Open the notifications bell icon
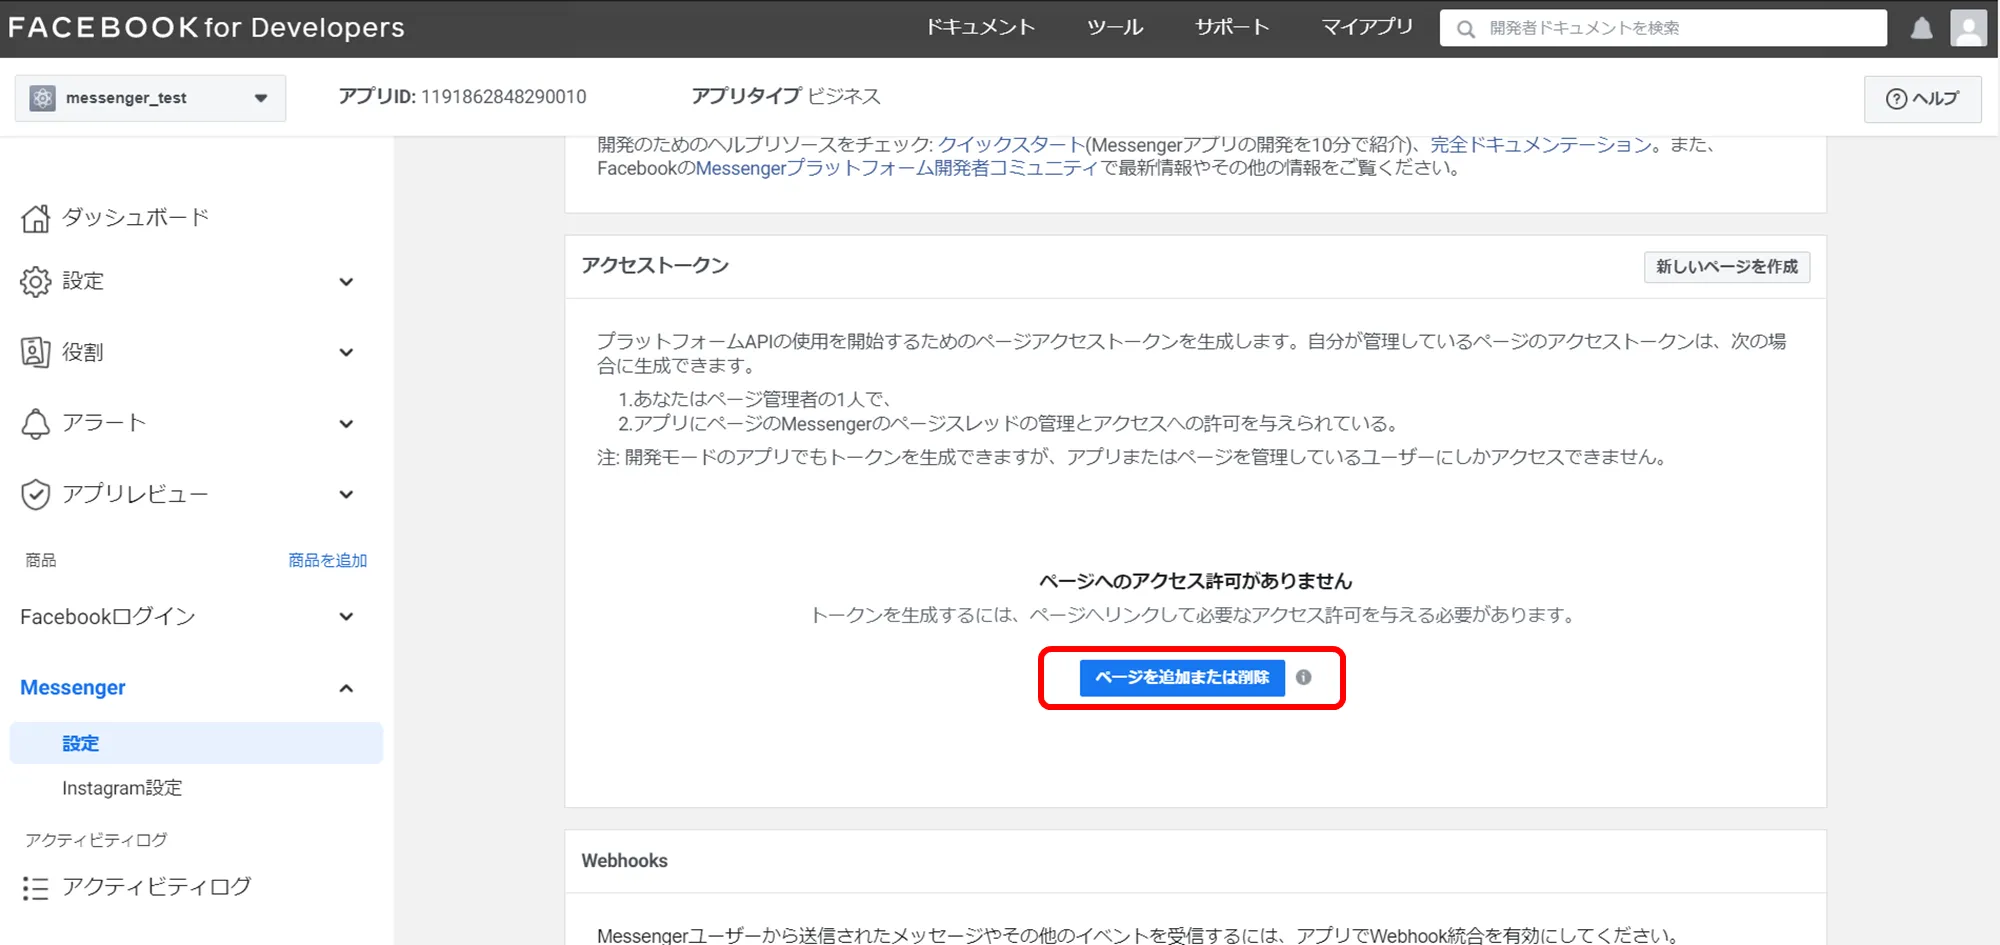 tap(1921, 28)
